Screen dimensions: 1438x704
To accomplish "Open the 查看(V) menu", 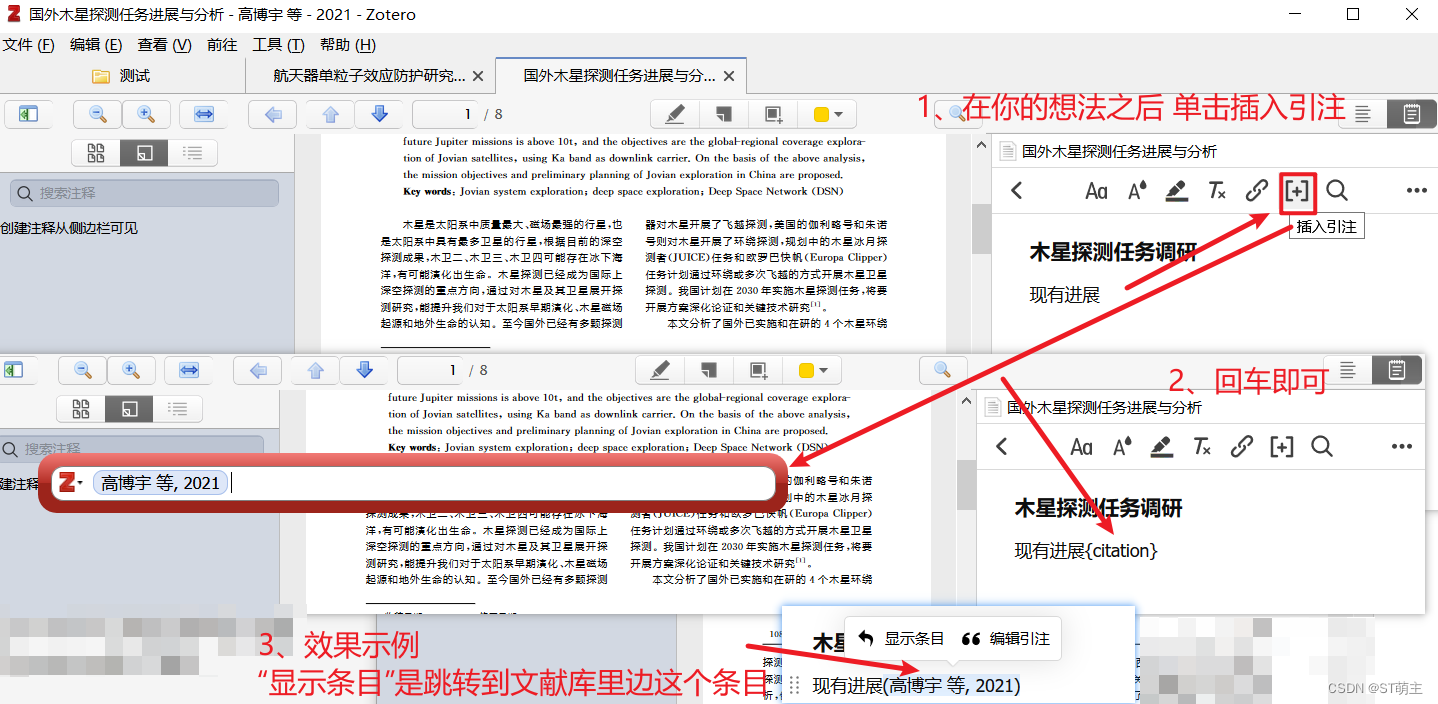I will click(165, 45).
